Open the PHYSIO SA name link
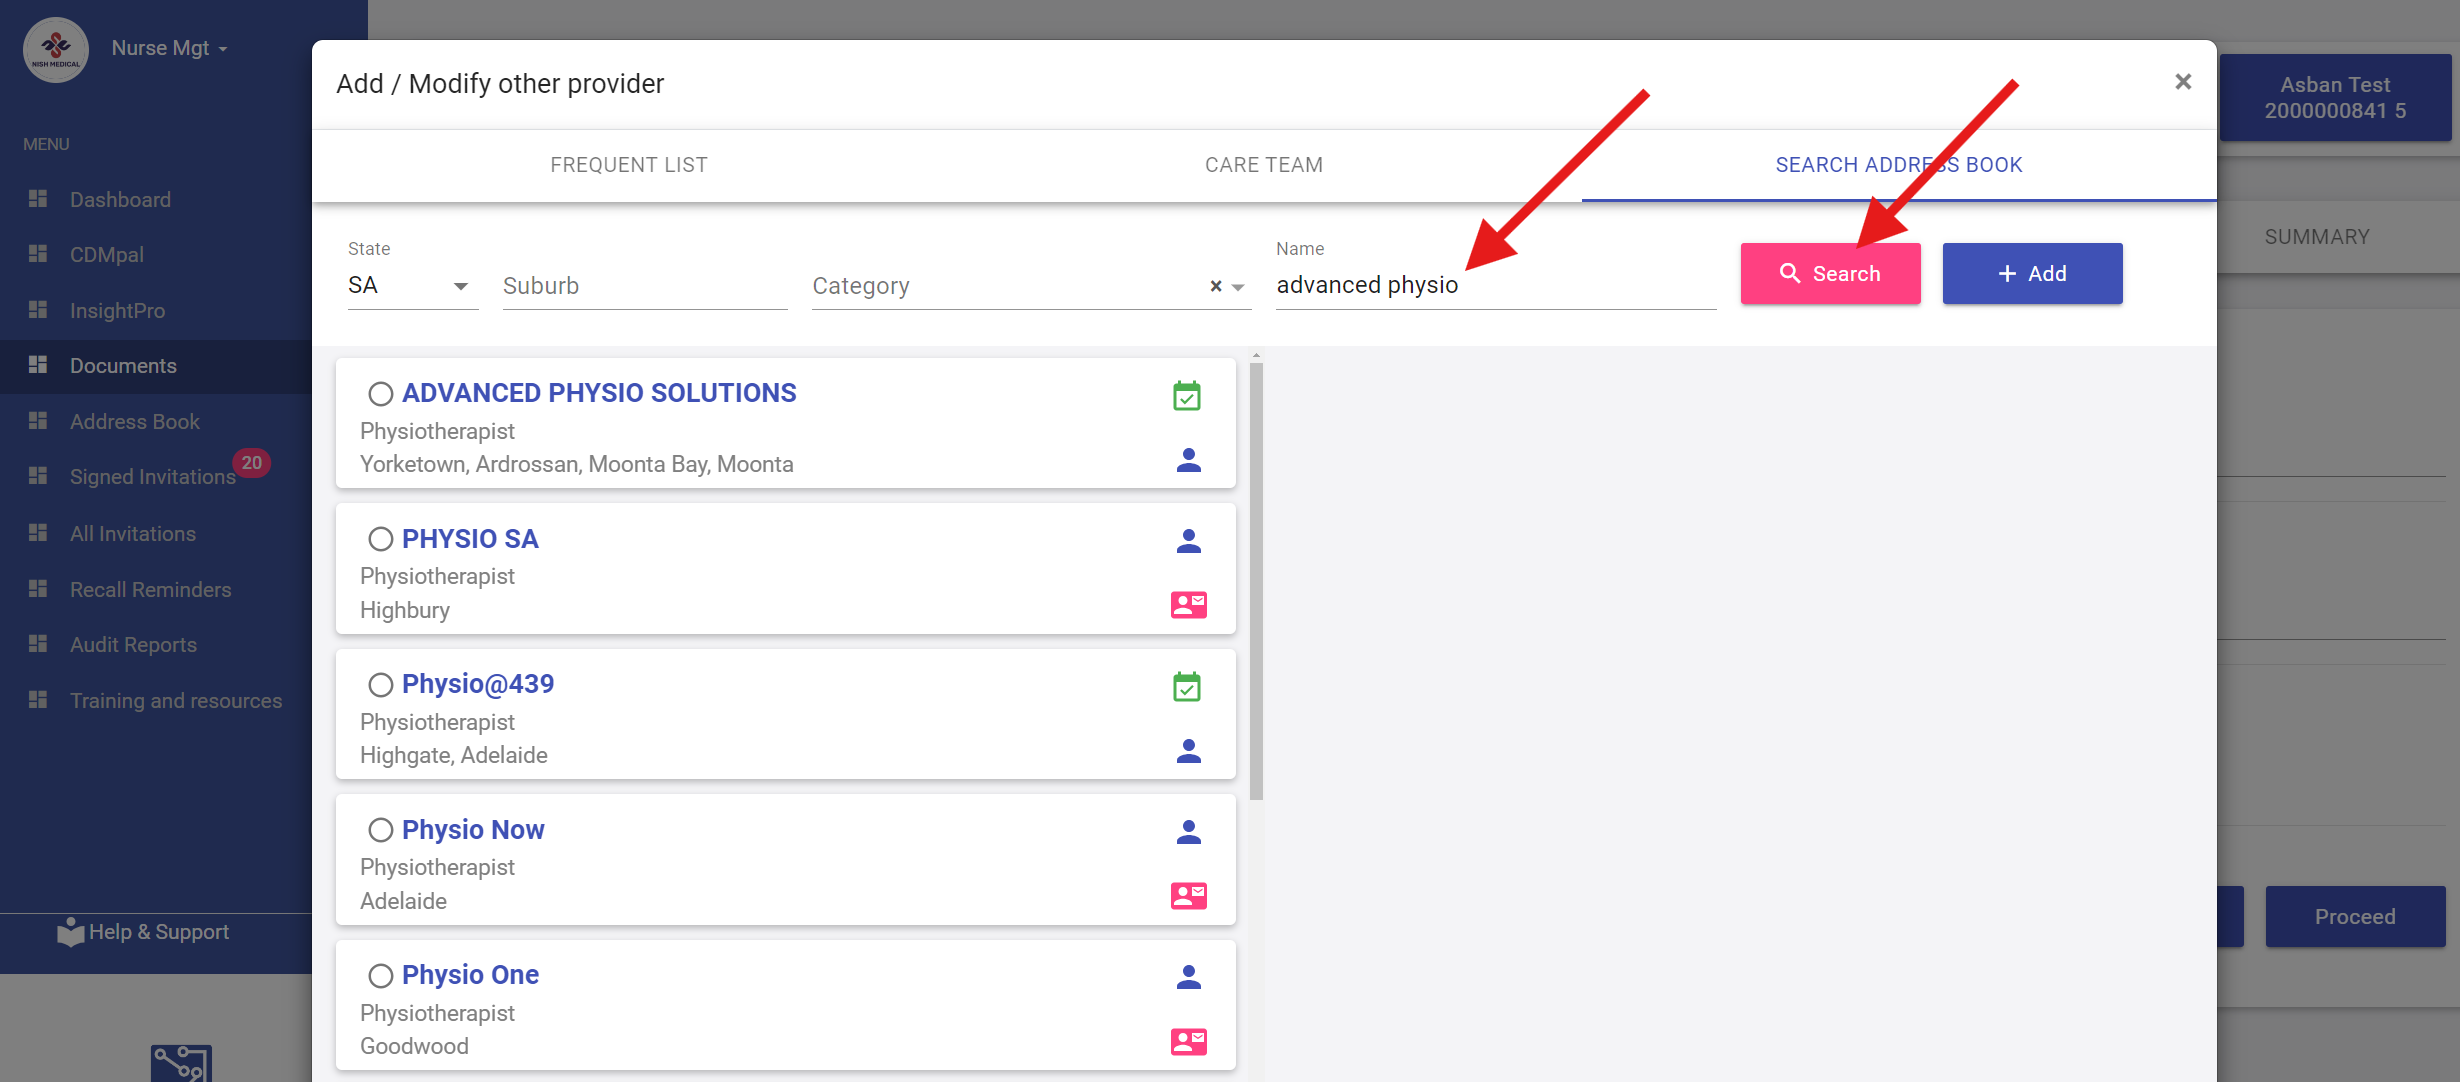Image resolution: width=2460 pixels, height=1082 pixels. pyautogui.click(x=470, y=539)
